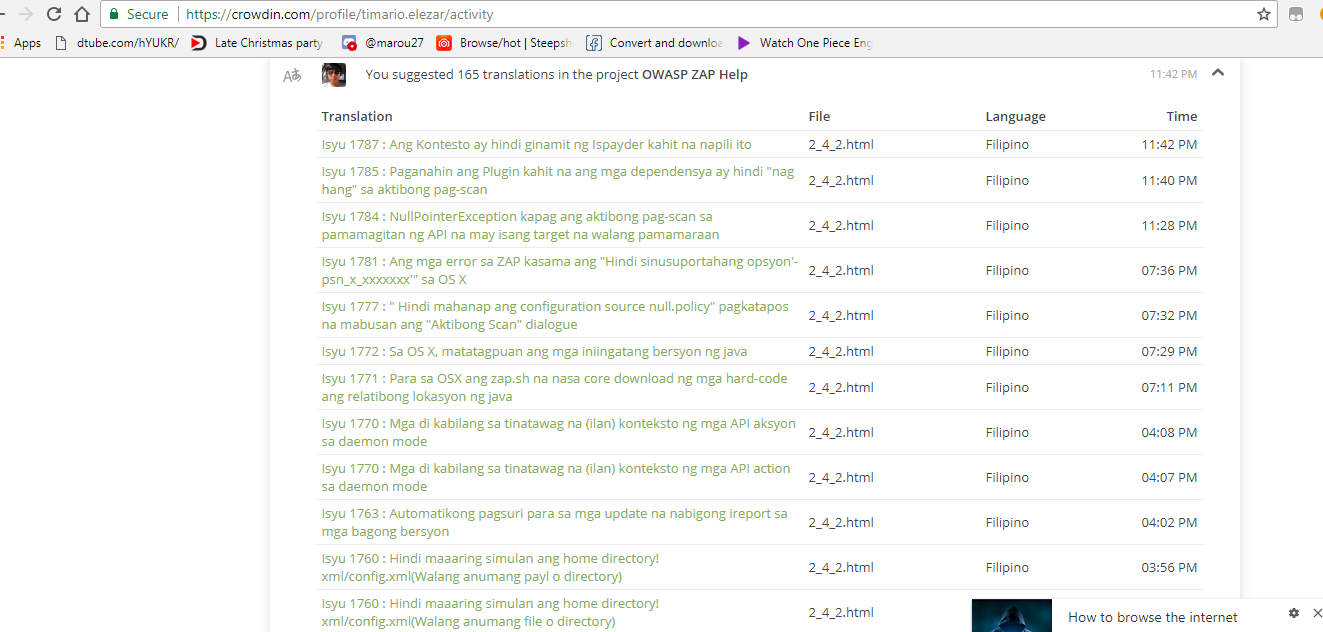1323x632 pixels.
Task: Collapse the OWASP ZAP Help activity group
Action: tap(1218, 72)
